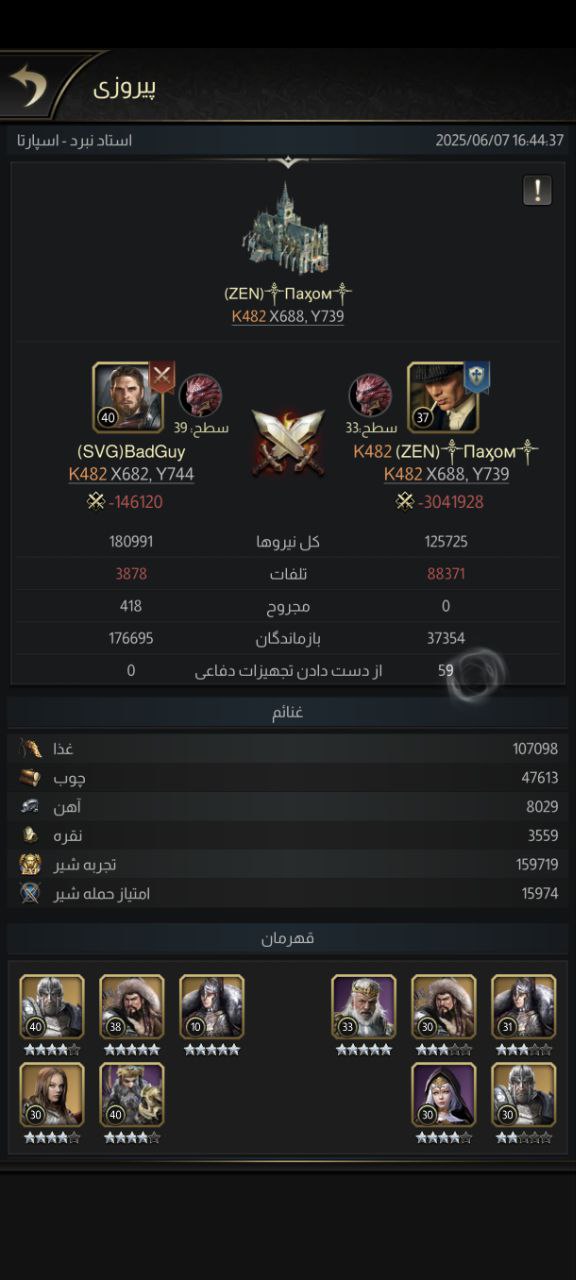Open defender's level 37 avatar portrait
The height and width of the screenshot is (1280, 576).
(x=441, y=397)
